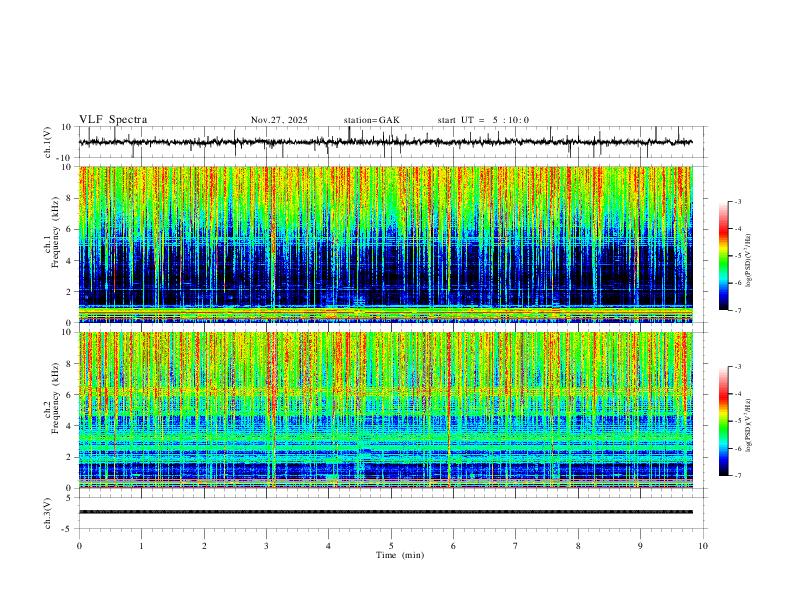Click the "VLF Spectra" title text
792x612 pixels.
coord(113,120)
